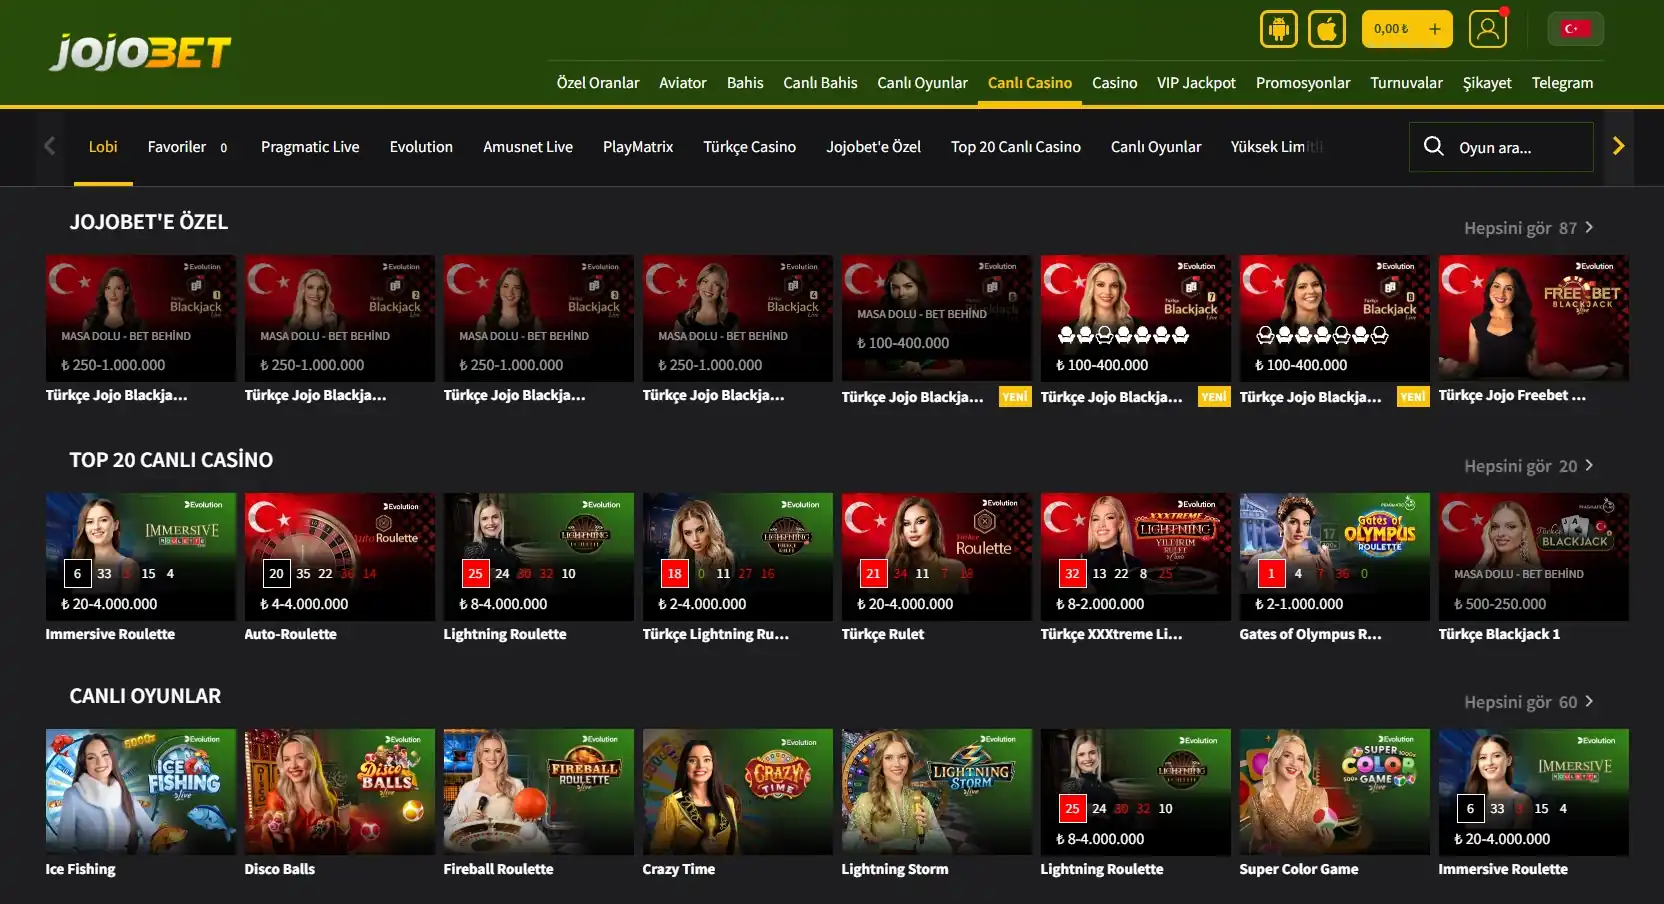This screenshot has width=1664, height=904.
Task: Expand Hepsini gör 87 for Jojobet'e Özel
Action: pyautogui.click(x=1529, y=228)
